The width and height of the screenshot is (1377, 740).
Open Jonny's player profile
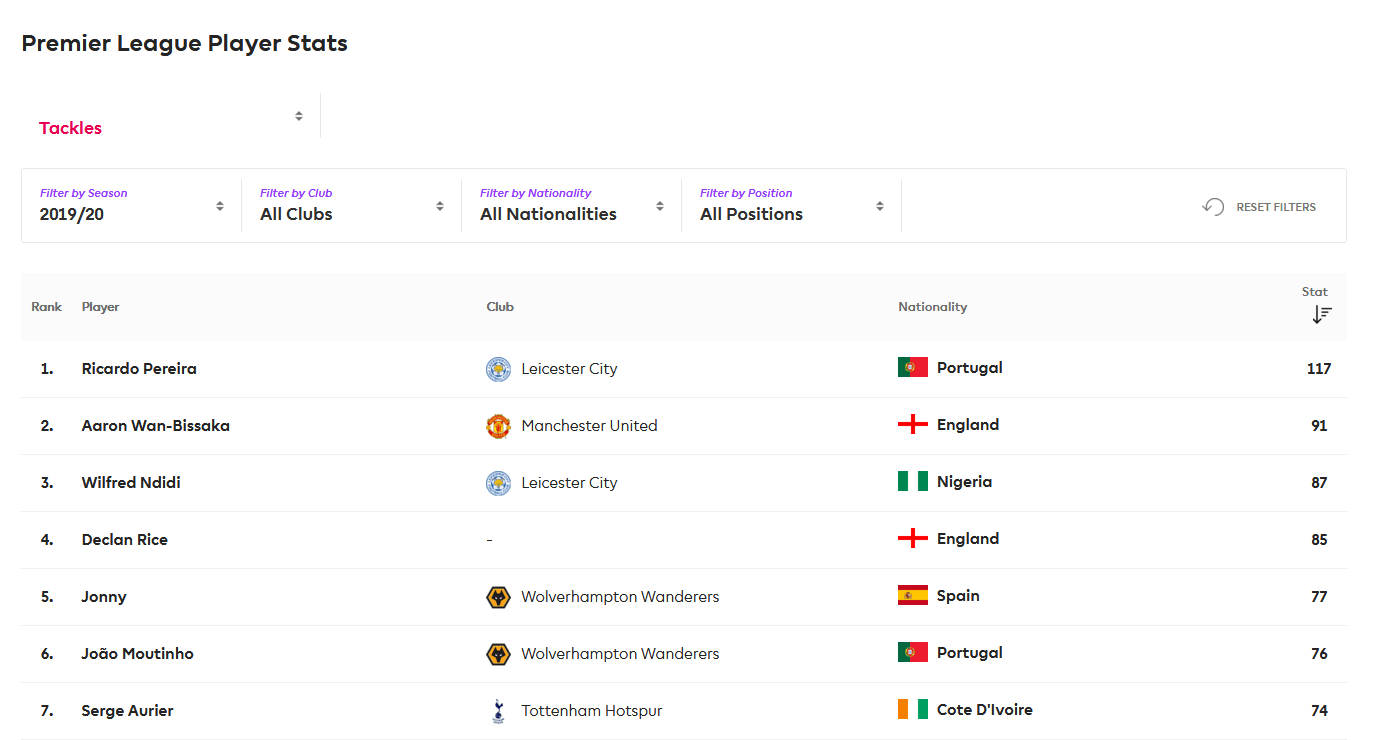[x=104, y=597]
